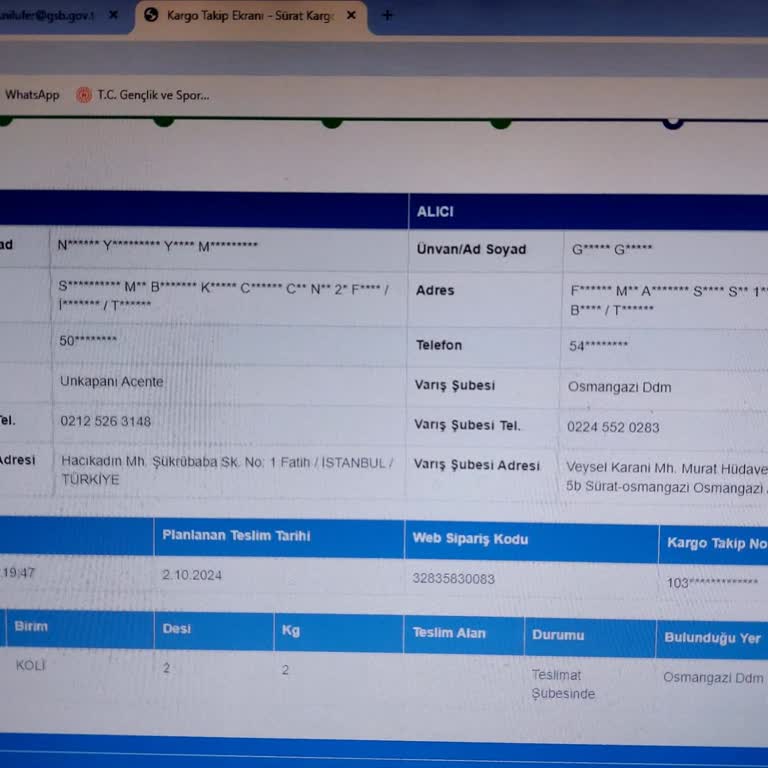This screenshot has width=768, height=768.
Task: Open the WhatsApp bookmark
Action: [32, 95]
